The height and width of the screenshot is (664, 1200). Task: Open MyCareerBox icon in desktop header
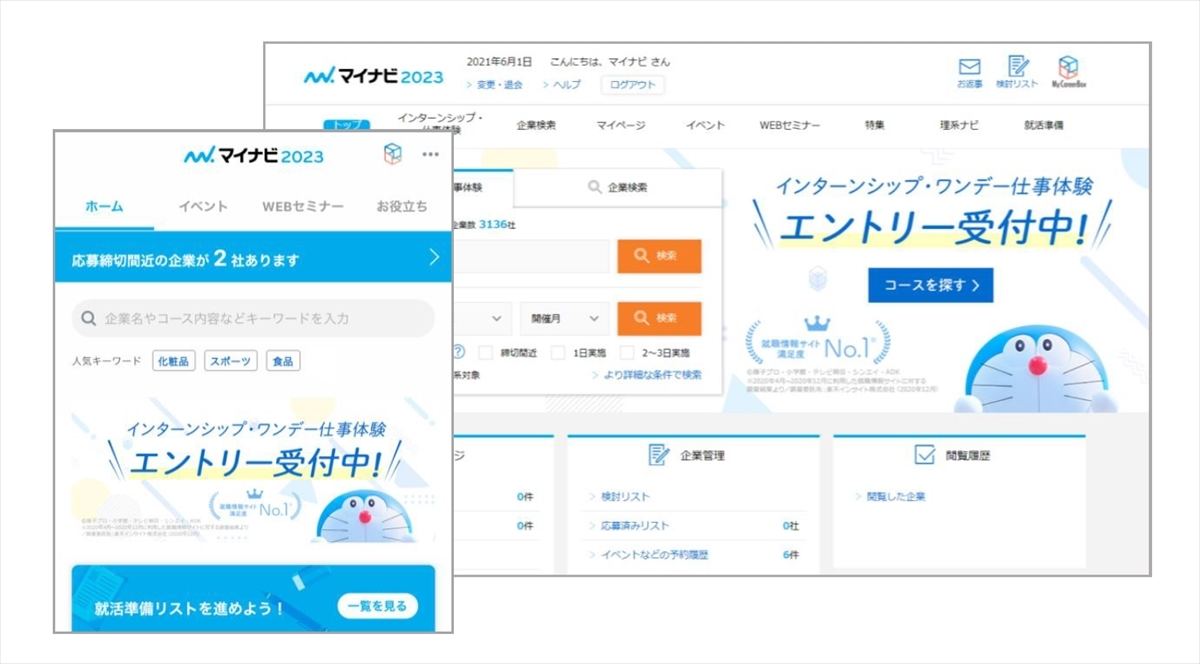pos(1069,73)
